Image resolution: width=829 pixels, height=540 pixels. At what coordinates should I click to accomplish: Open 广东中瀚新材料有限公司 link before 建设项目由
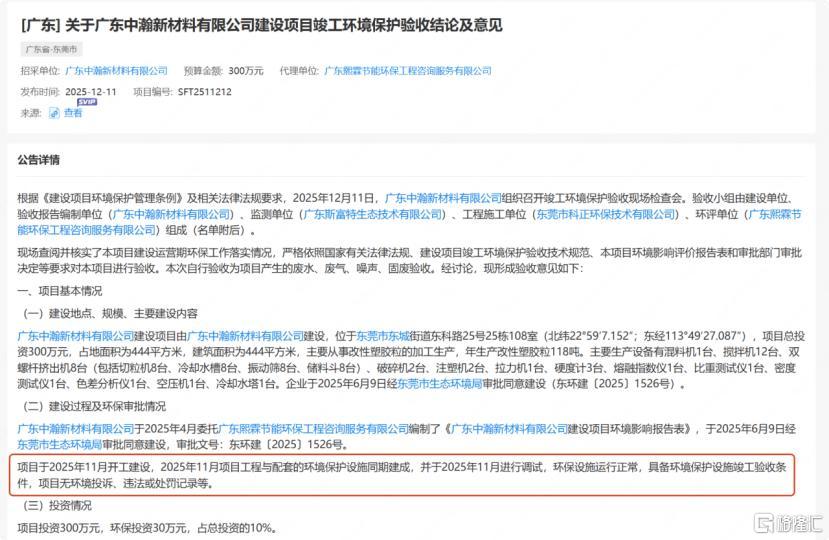click(x=76, y=336)
